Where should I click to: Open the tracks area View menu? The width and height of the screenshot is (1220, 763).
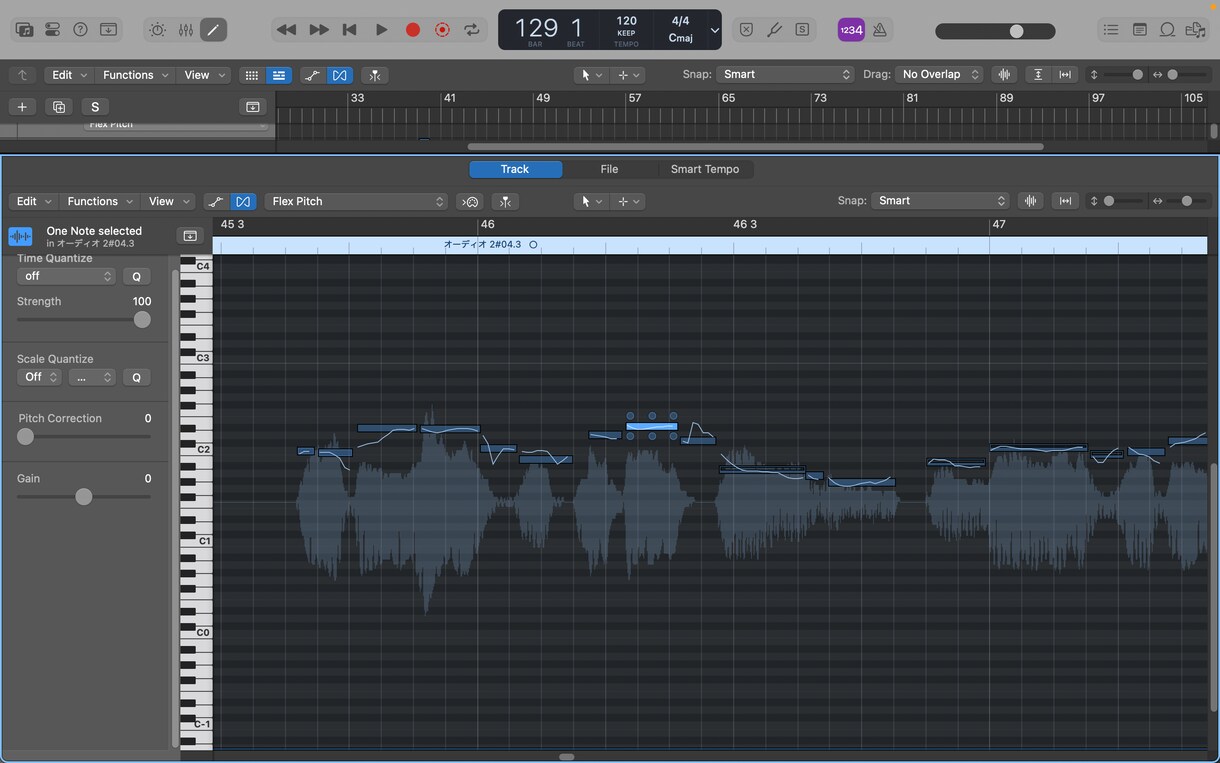point(205,75)
